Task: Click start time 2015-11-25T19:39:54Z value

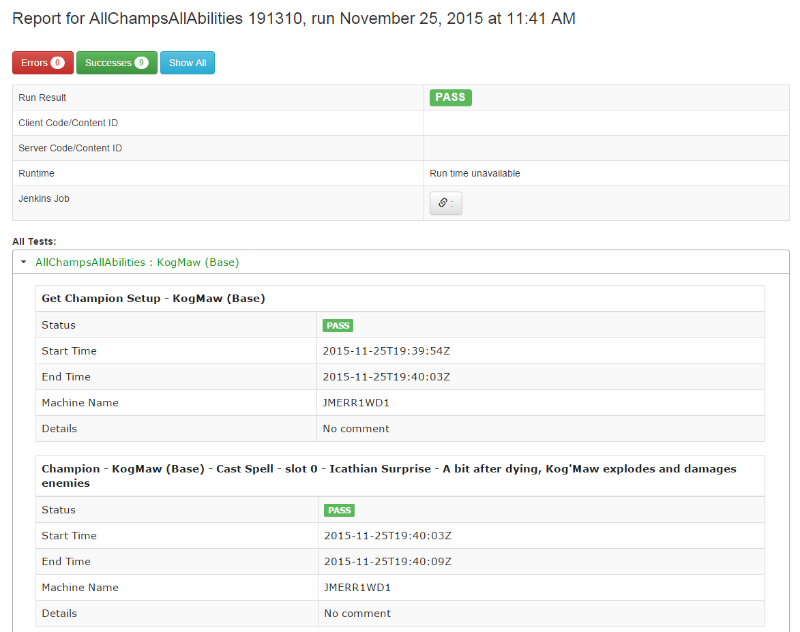Action: click(x=386, y=351)
